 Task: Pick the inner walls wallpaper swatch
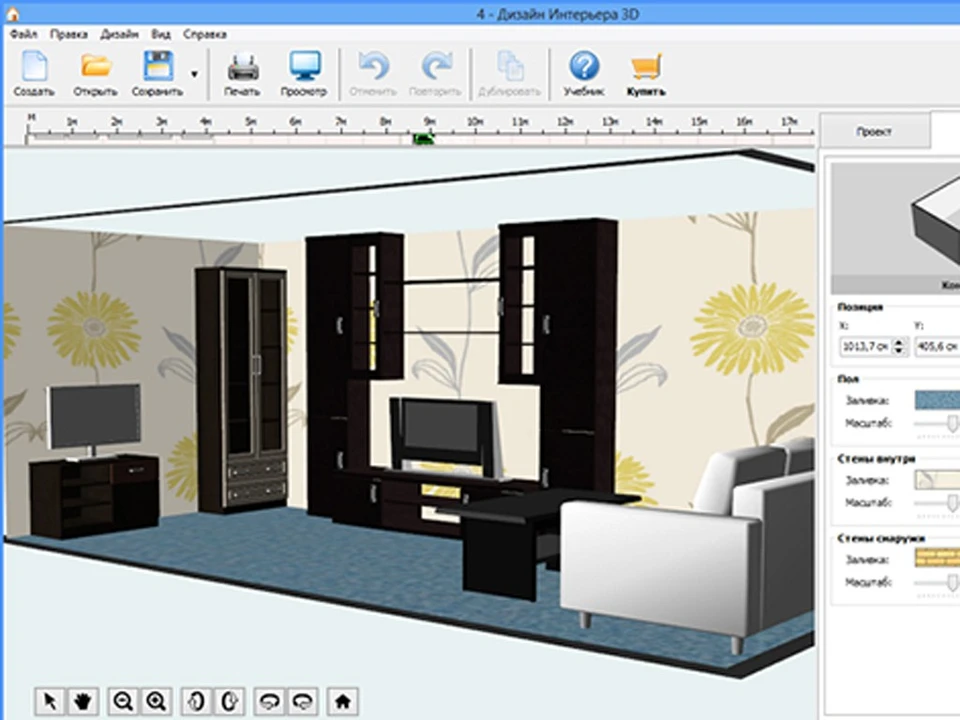tap(937, 479)
